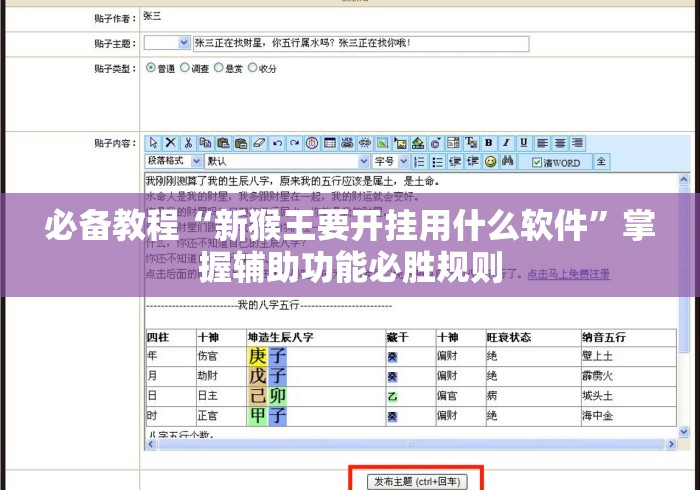Click the green highlighted 卯 character

[x=277, y=396]
